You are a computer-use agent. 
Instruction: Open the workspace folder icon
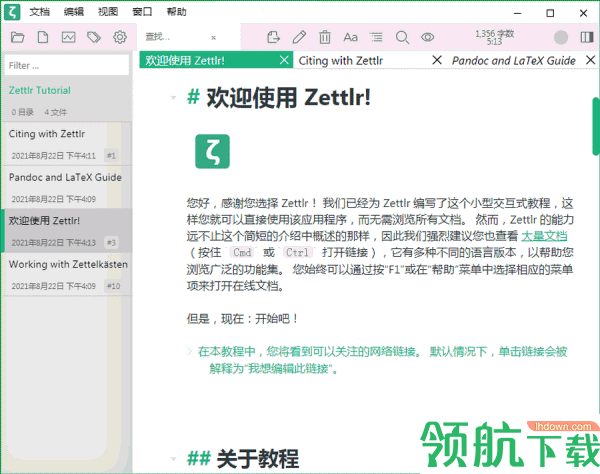17,37
